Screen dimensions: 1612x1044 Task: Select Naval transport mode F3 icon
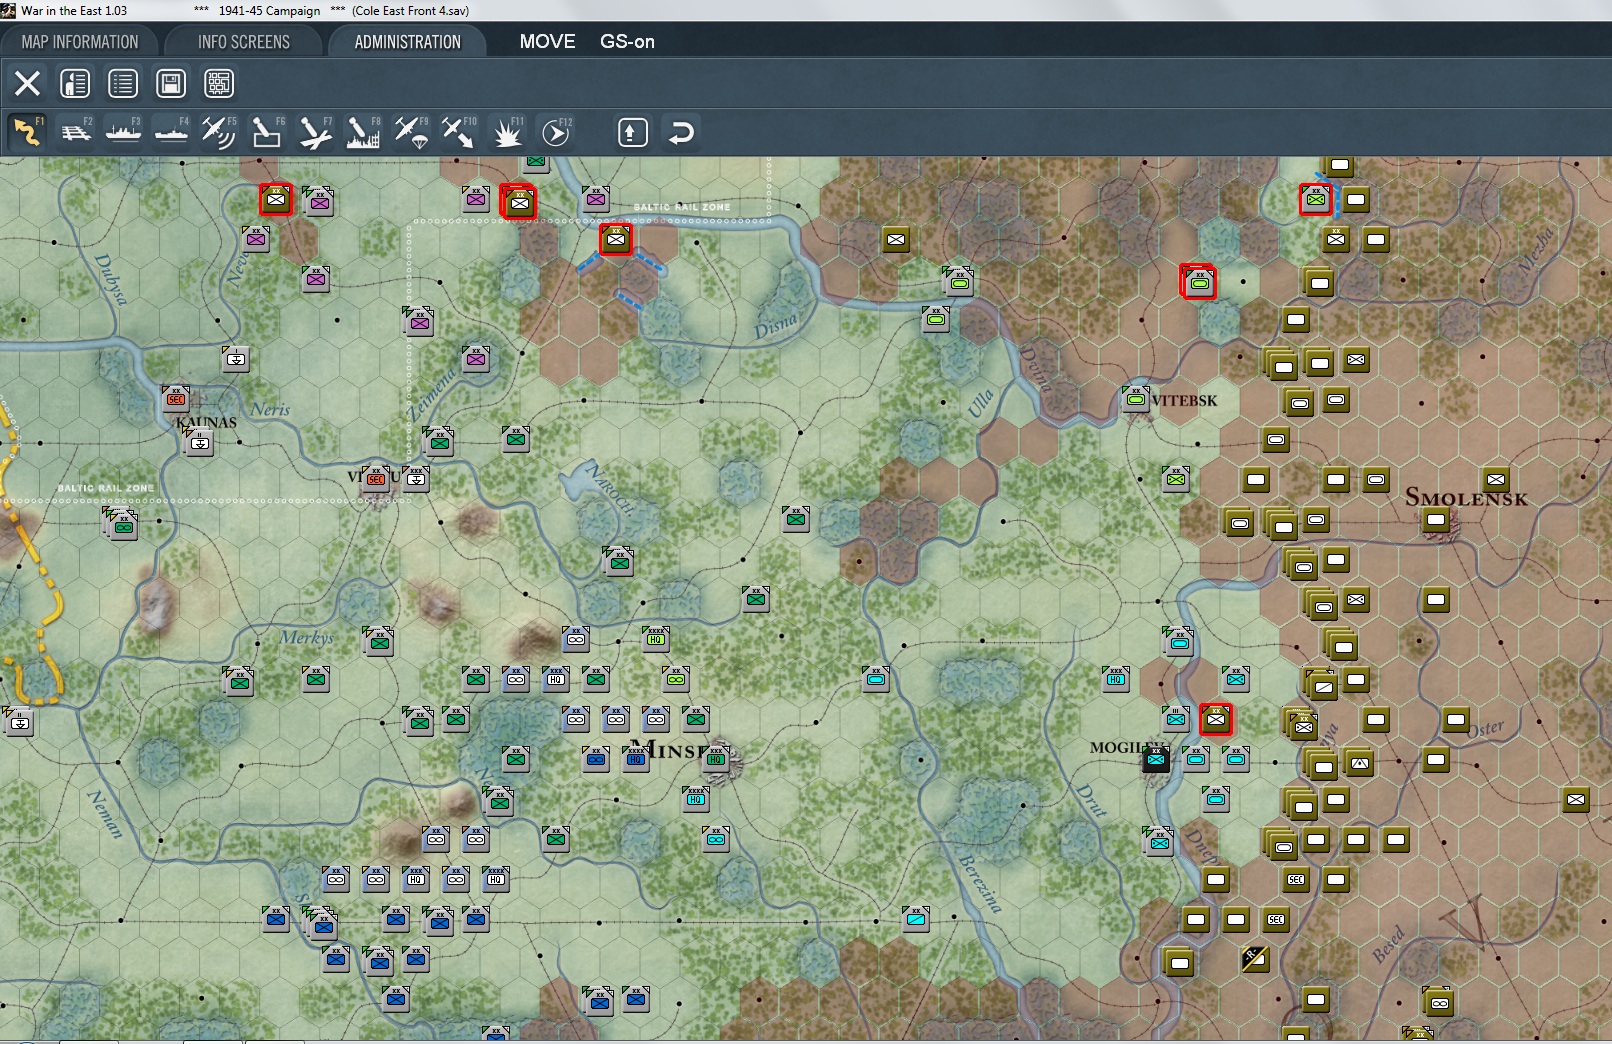[x=123, y=132]
